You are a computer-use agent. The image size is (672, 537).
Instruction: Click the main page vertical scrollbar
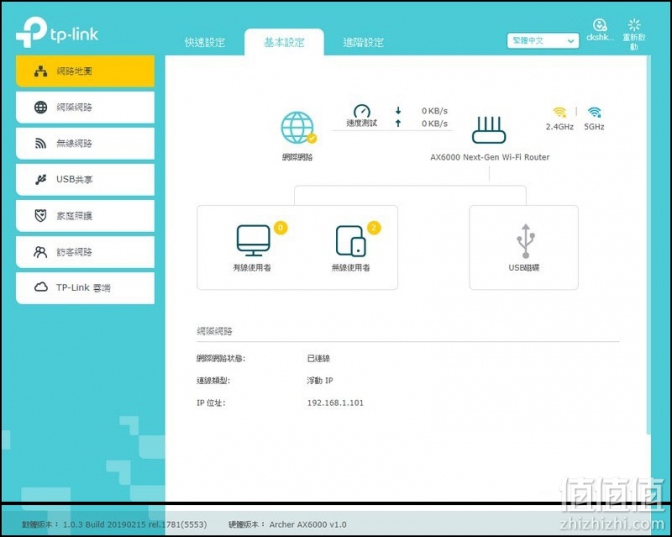click(x=648, y=244)
